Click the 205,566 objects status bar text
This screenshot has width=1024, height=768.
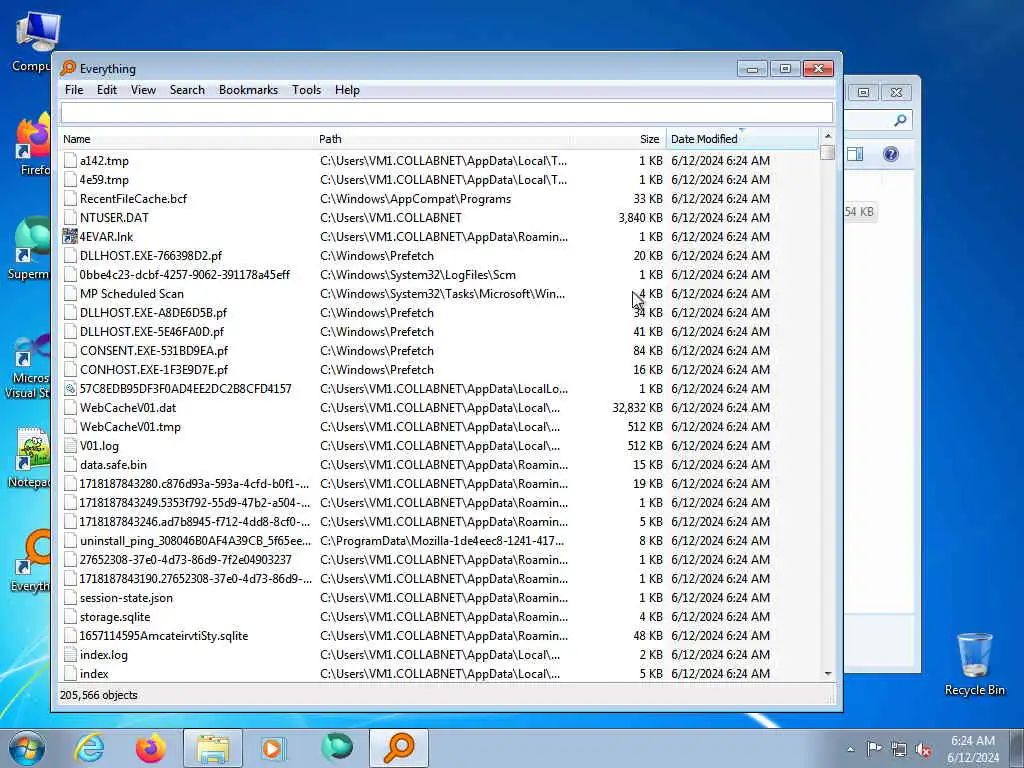(99, 696)
